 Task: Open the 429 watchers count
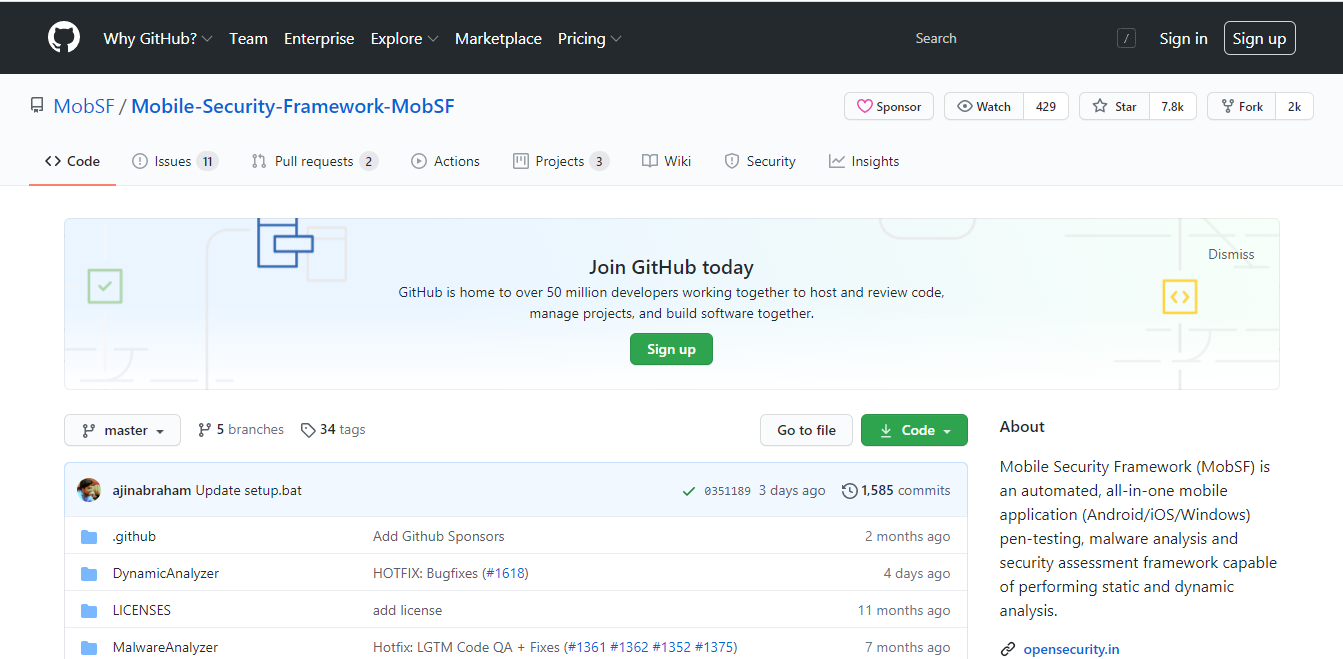click(1046, 106)
